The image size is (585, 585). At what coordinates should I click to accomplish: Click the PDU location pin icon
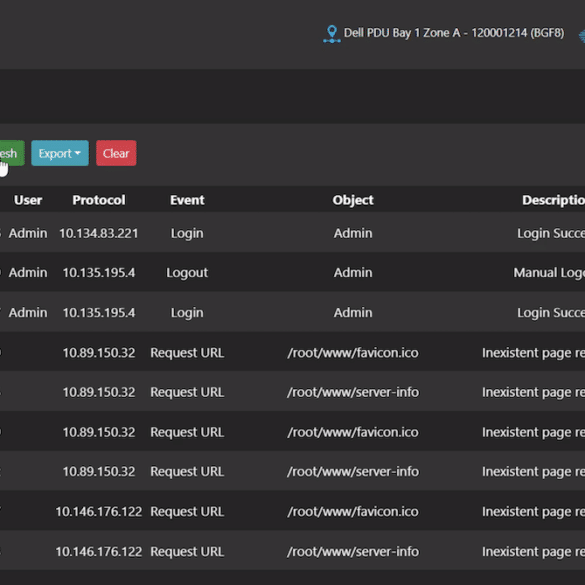pos(331,34)
